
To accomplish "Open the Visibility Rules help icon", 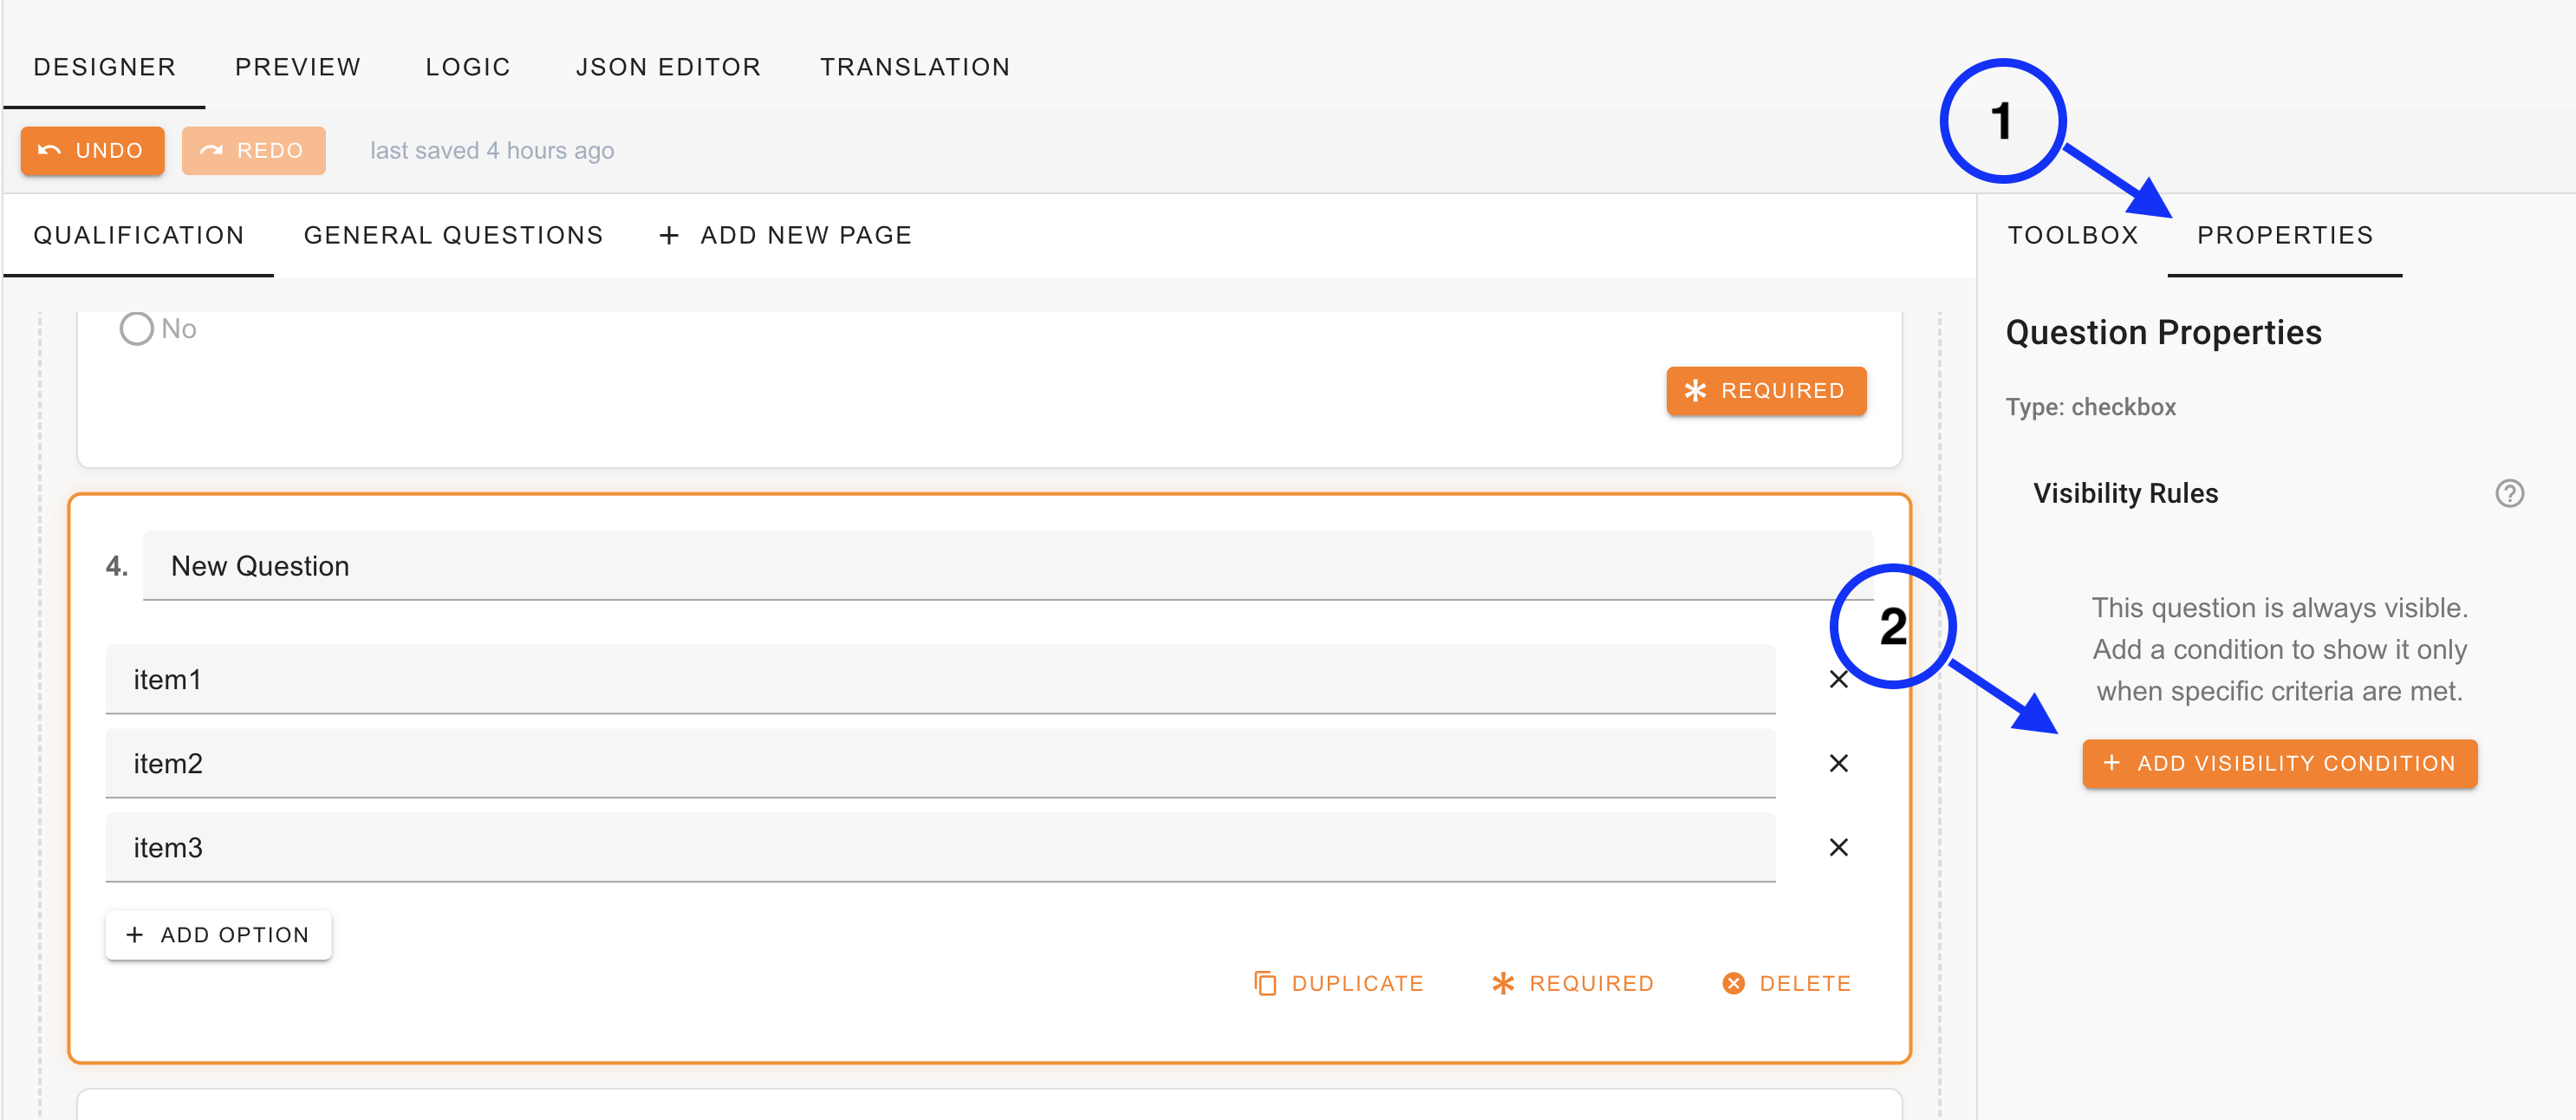I will tap(2510, 493).
